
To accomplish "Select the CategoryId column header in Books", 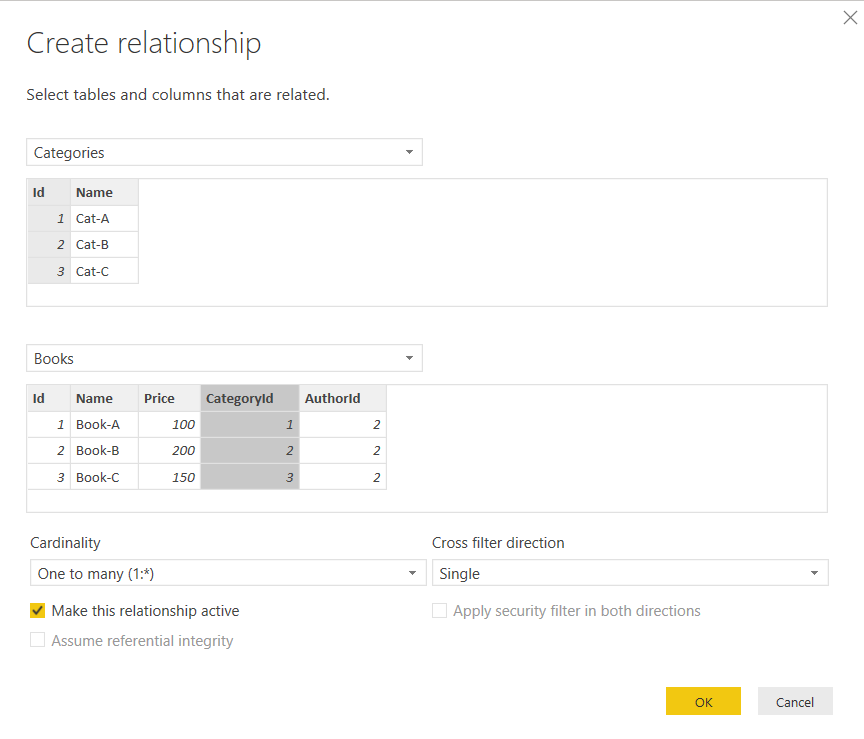I will coord(239,398).
